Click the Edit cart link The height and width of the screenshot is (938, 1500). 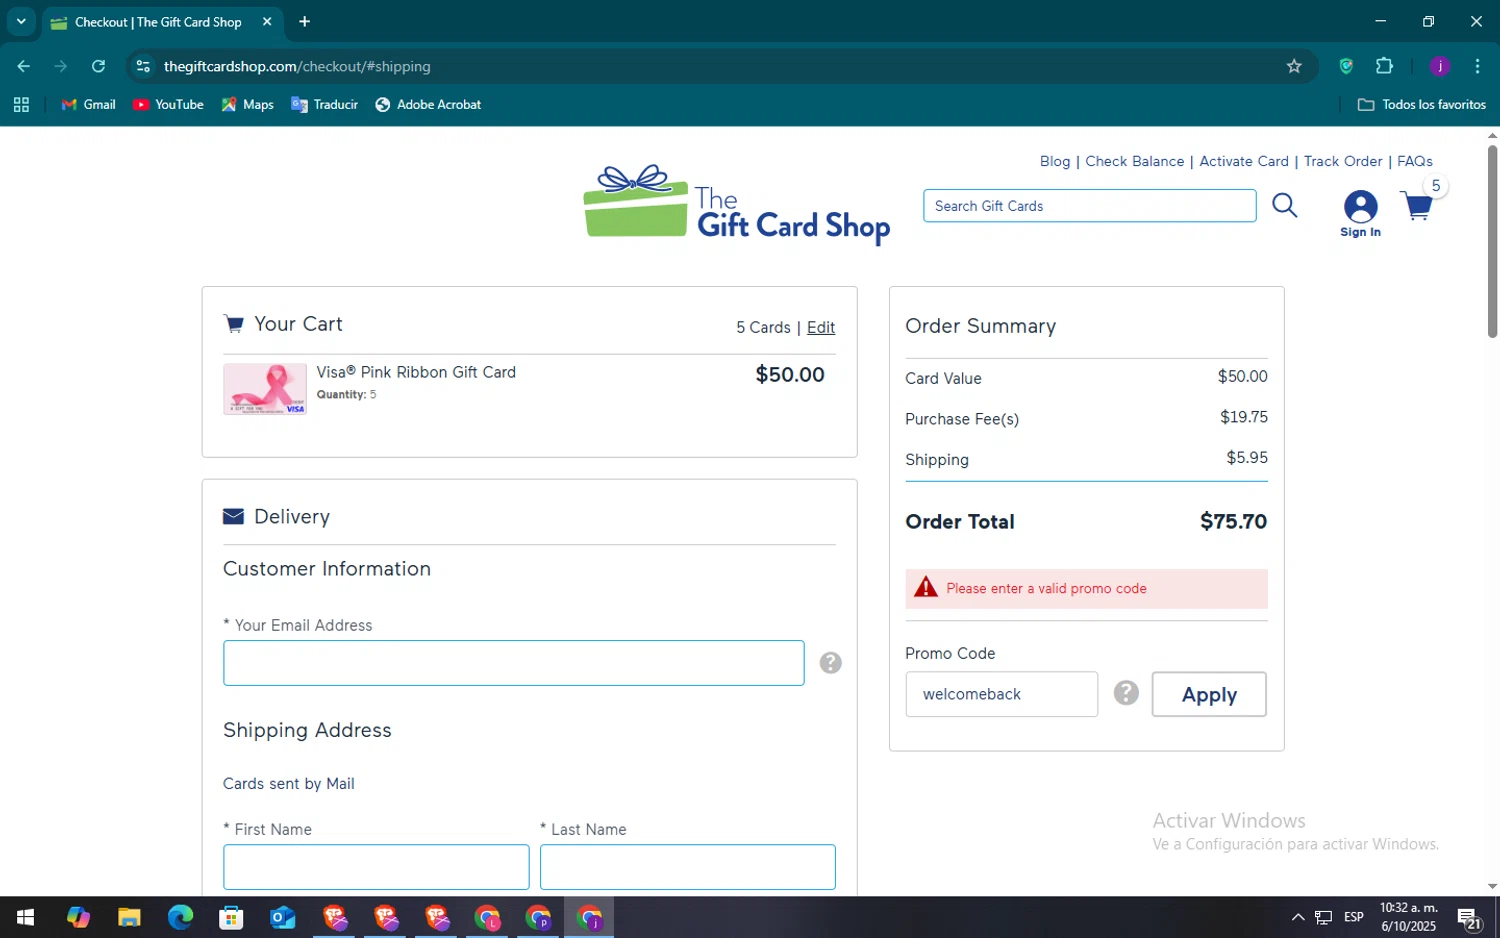[821, 327]
